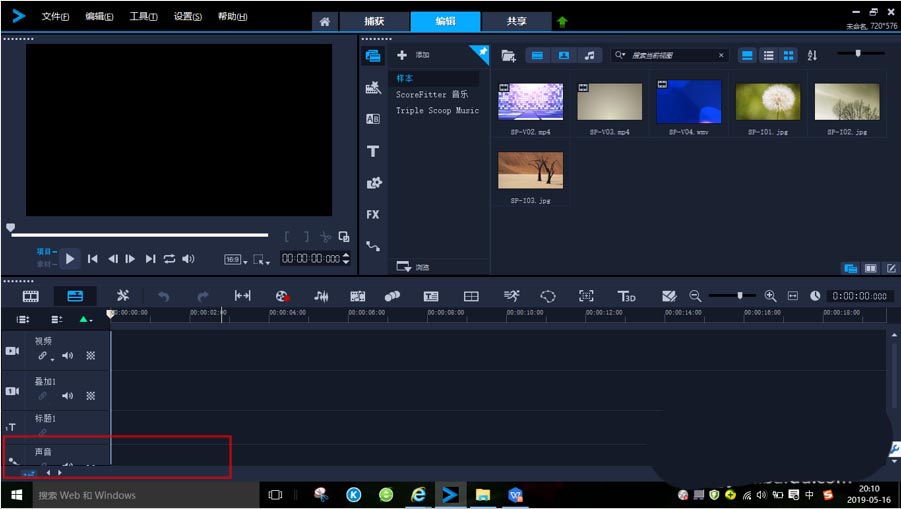Open the customize toolbar tools icon
The height and width of the screenshot is (509, 901).
[x=123, y=296]
